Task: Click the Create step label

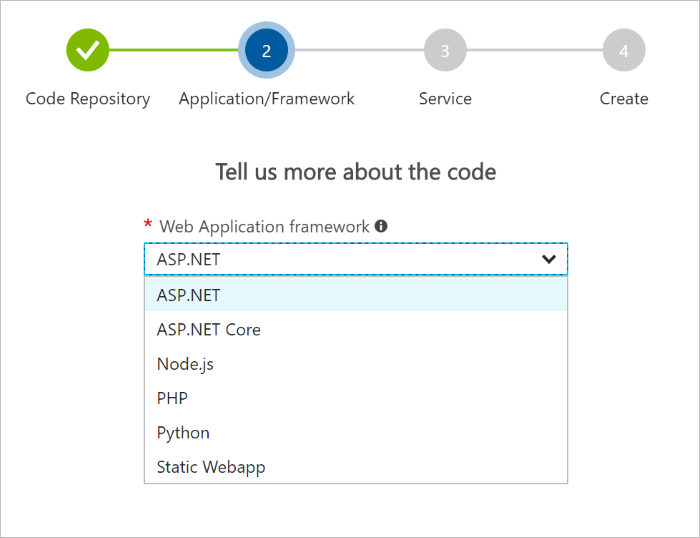Action: pos(624,99)
